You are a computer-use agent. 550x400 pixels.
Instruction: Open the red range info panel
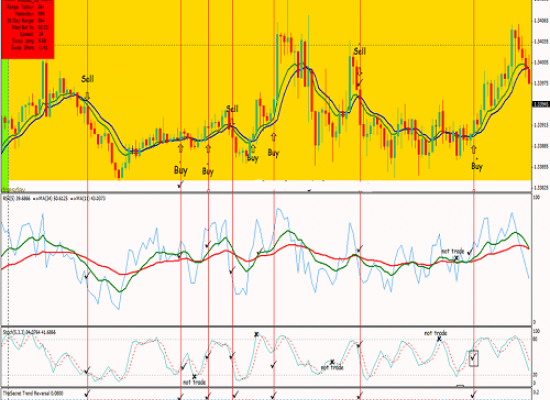28,29
